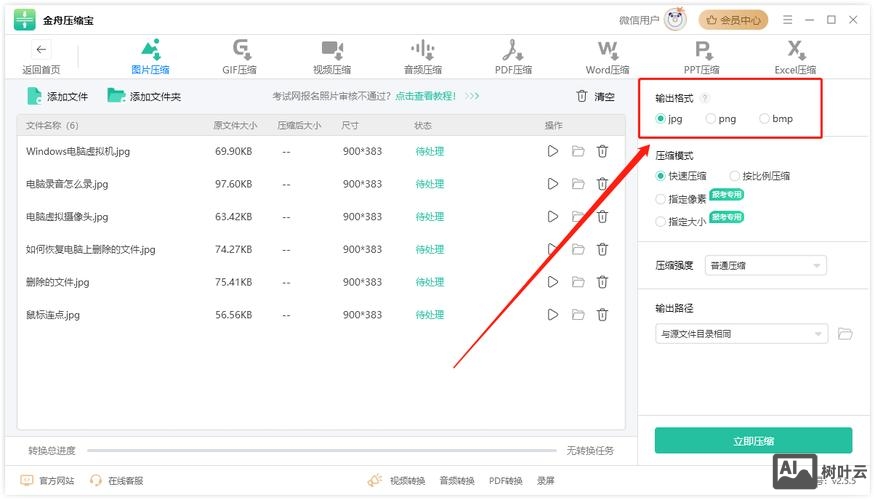This screenshot has width=875, height=500.
Task: Choose 按比例压缩 compression mode
Action: click(x=734, y=176)
